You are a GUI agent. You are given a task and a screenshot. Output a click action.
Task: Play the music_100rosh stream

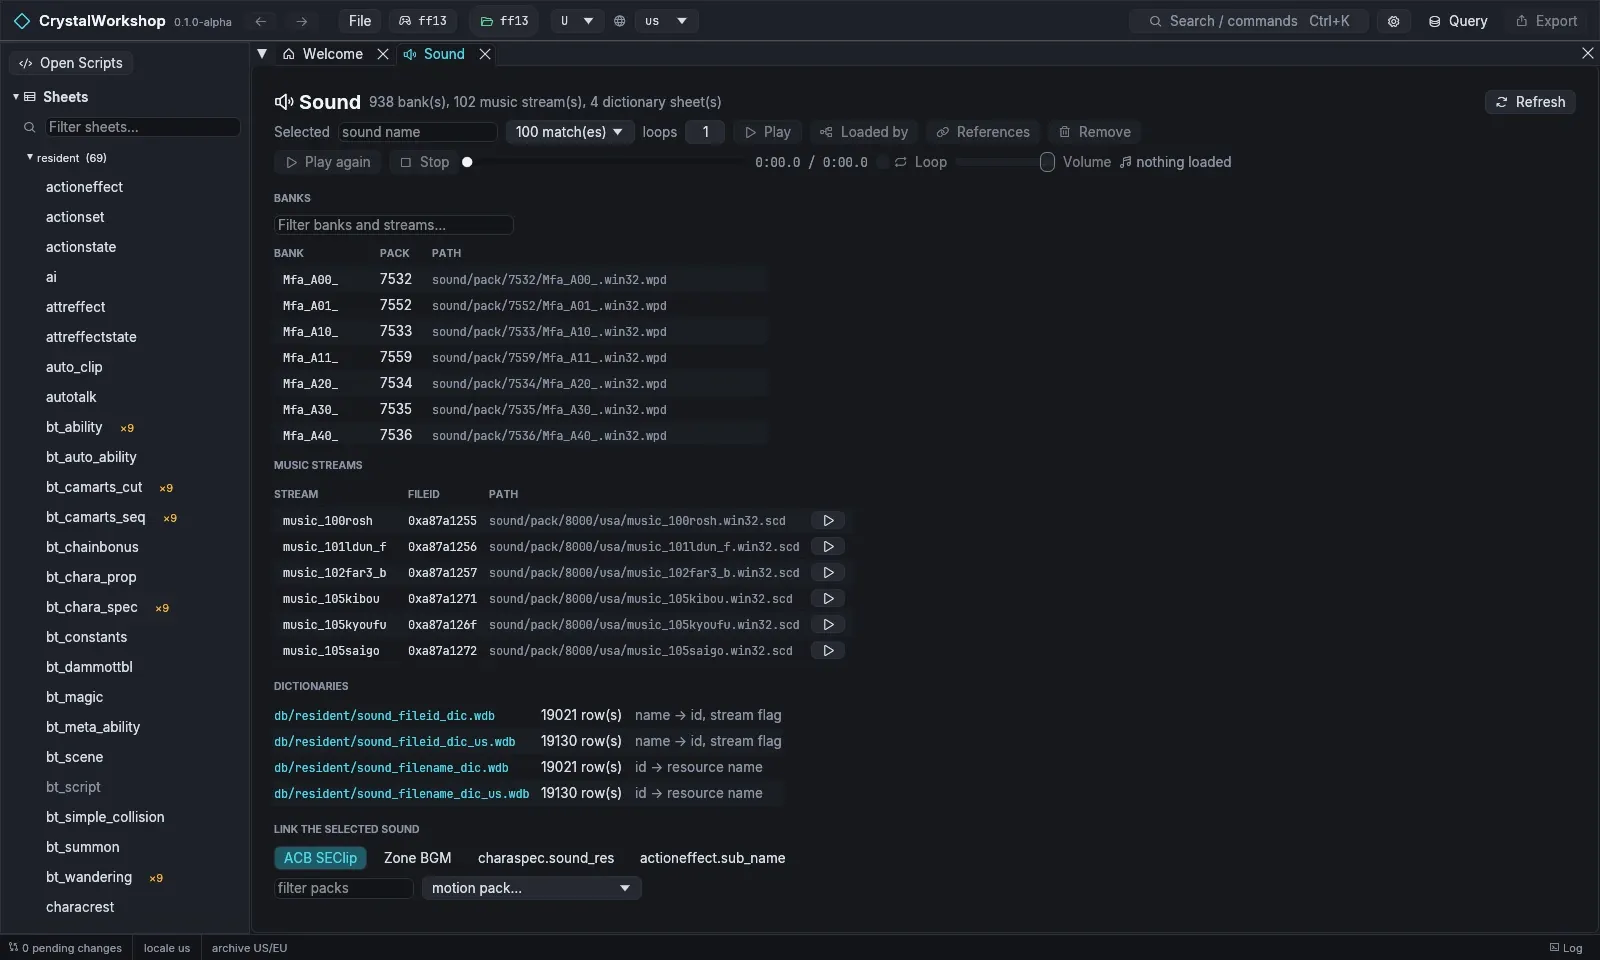click(828, 521)
